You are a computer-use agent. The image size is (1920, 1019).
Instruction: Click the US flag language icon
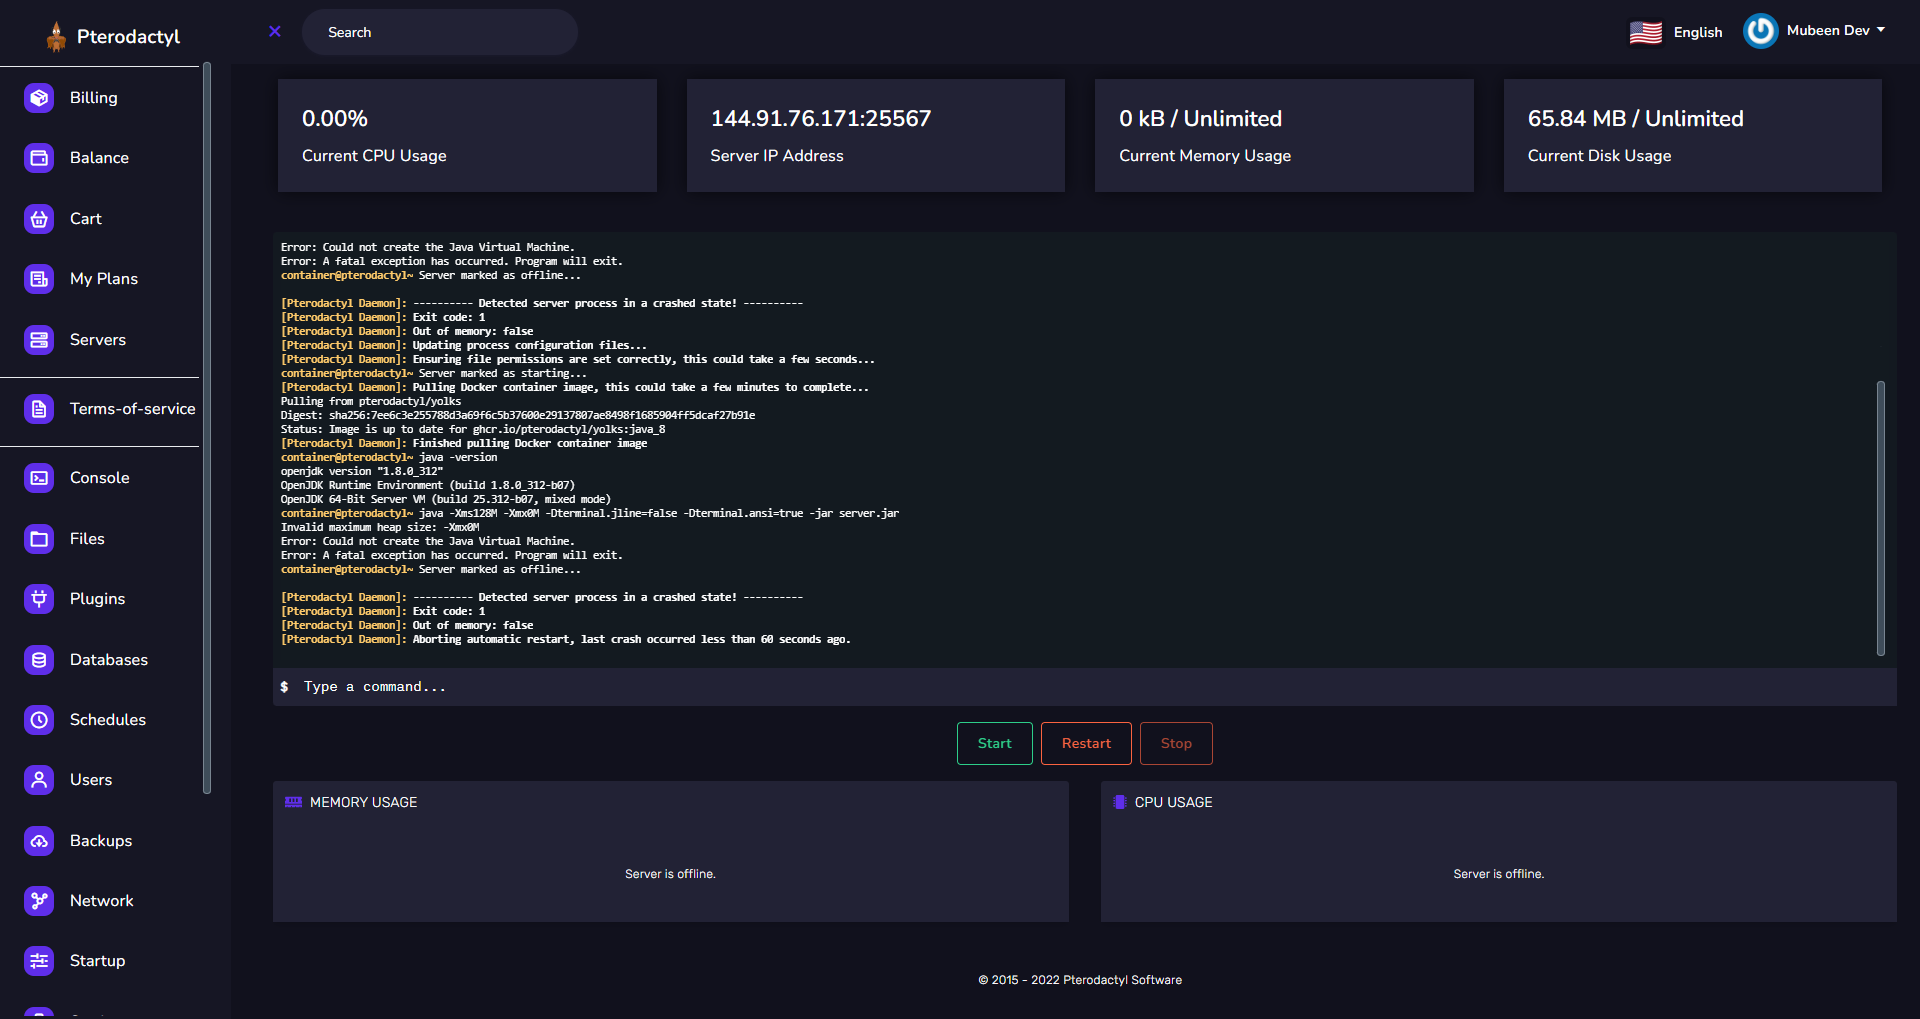coord(1645,32)
